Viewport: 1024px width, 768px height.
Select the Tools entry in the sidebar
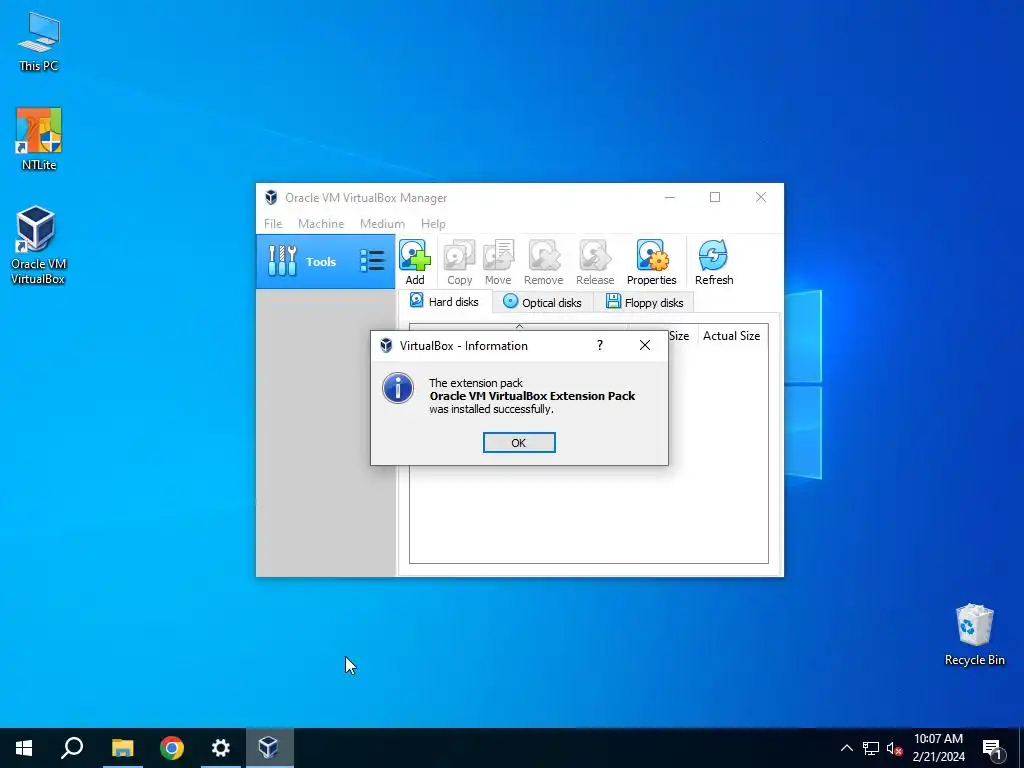[x=325, y=261]
